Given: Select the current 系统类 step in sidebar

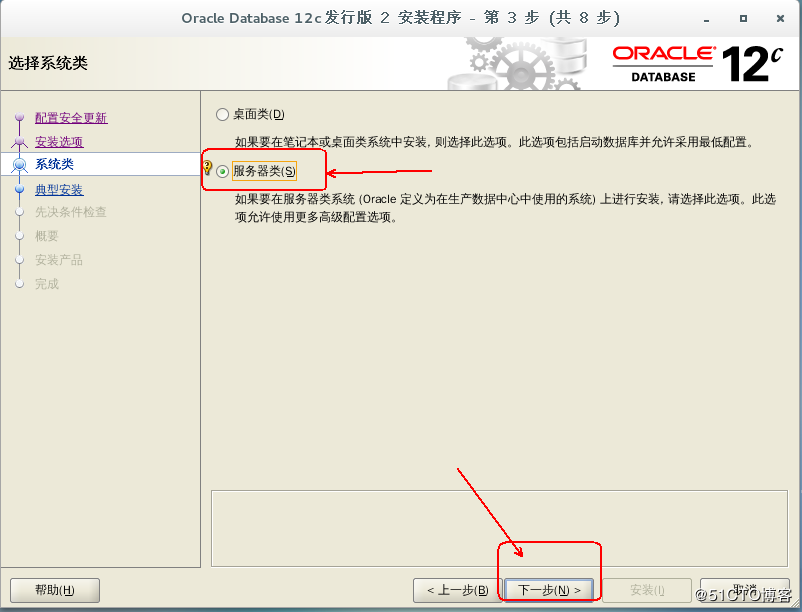Looking at the screenshot, I should [x=54, y=164].
